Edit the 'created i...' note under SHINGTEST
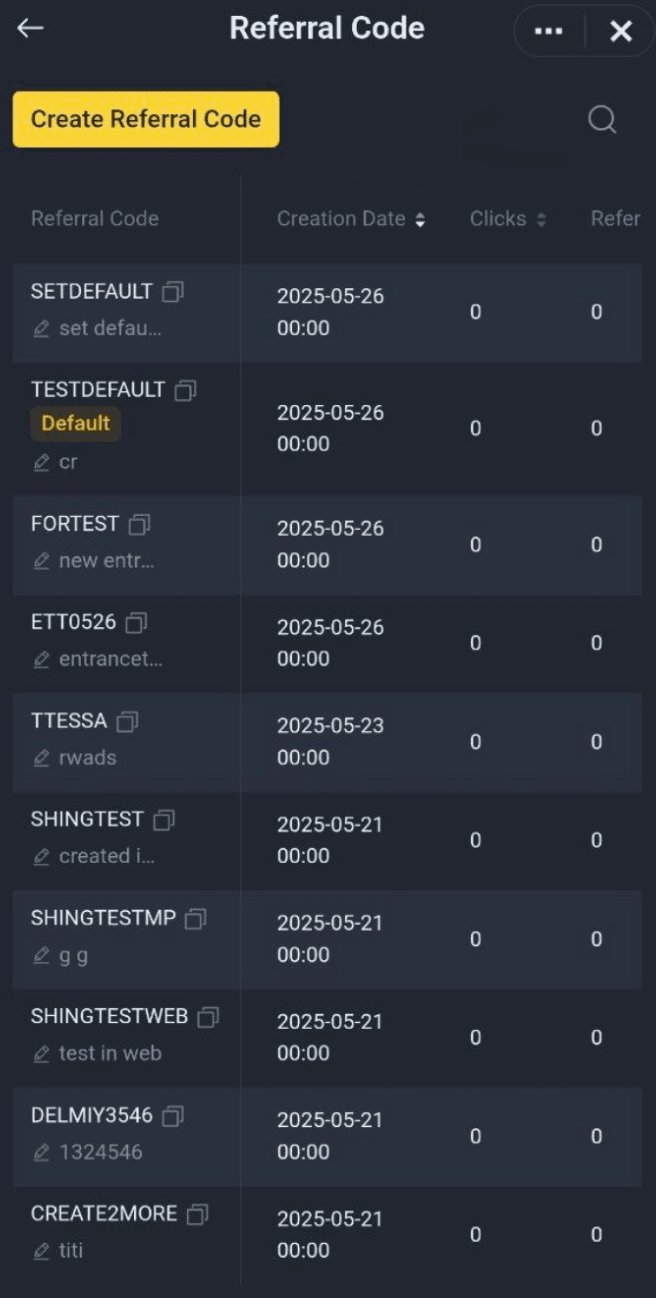656x1298 pixels. [x=41, y=857]
